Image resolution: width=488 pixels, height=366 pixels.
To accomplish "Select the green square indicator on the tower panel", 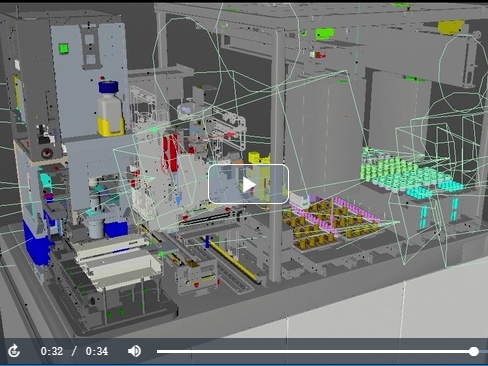I will [63, 49].
